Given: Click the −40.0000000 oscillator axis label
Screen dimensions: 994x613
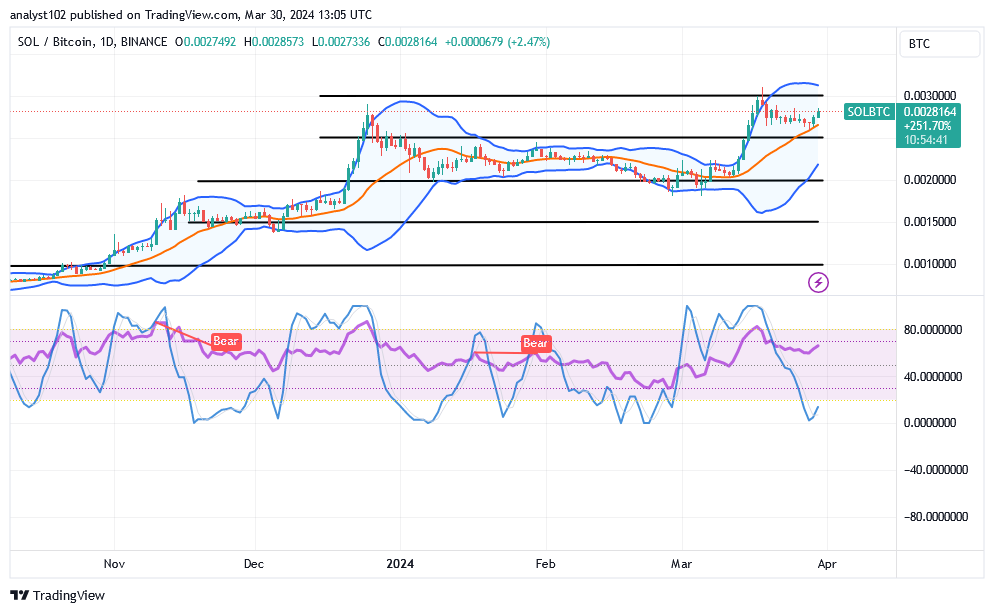Looking at the screenshot, I should [936, 470].
